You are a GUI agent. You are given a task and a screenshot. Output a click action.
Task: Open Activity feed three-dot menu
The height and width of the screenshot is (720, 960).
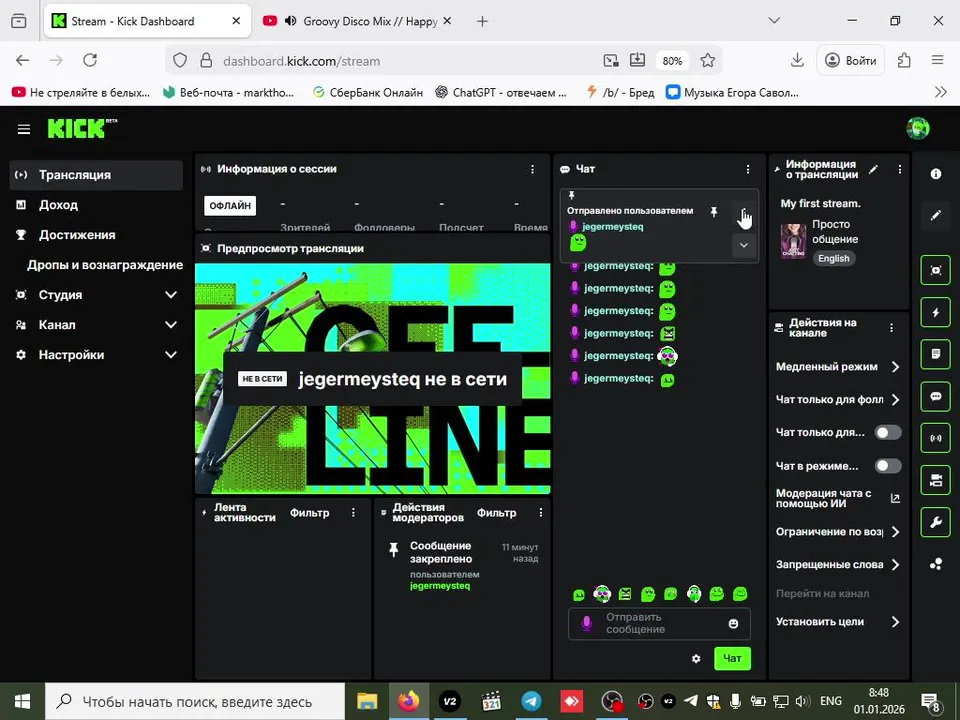[353, 512]
